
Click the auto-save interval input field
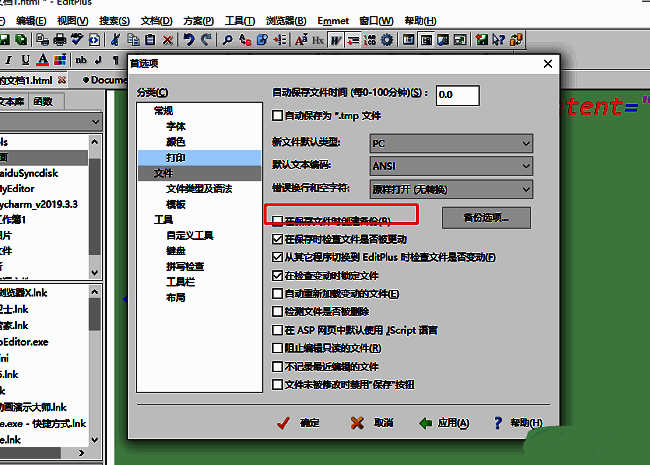tap(457, 94)
